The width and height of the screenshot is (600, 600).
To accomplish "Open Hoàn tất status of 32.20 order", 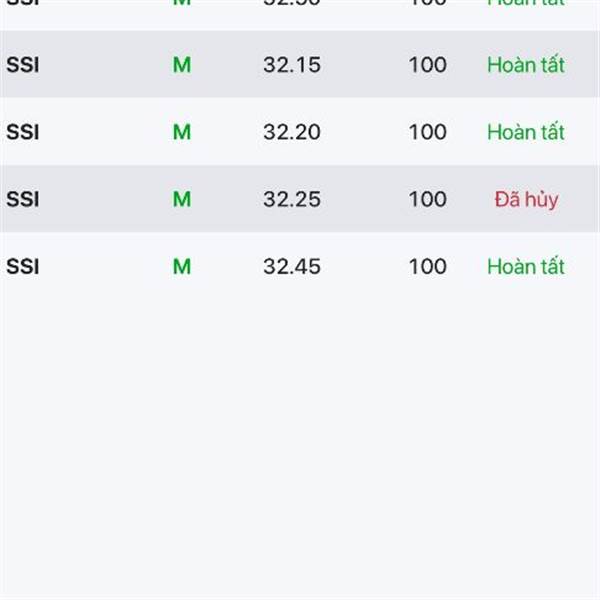I will point(526,132).
